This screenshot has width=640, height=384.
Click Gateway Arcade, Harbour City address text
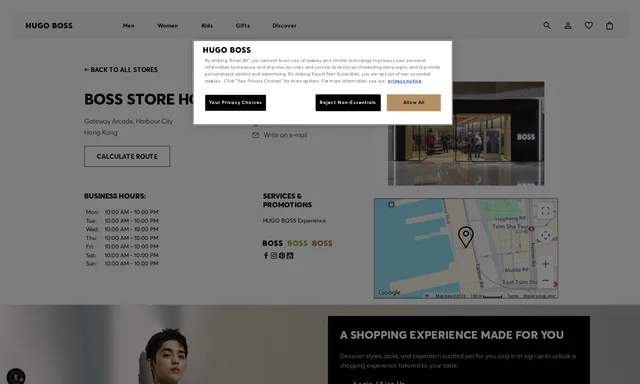(129, 121)
